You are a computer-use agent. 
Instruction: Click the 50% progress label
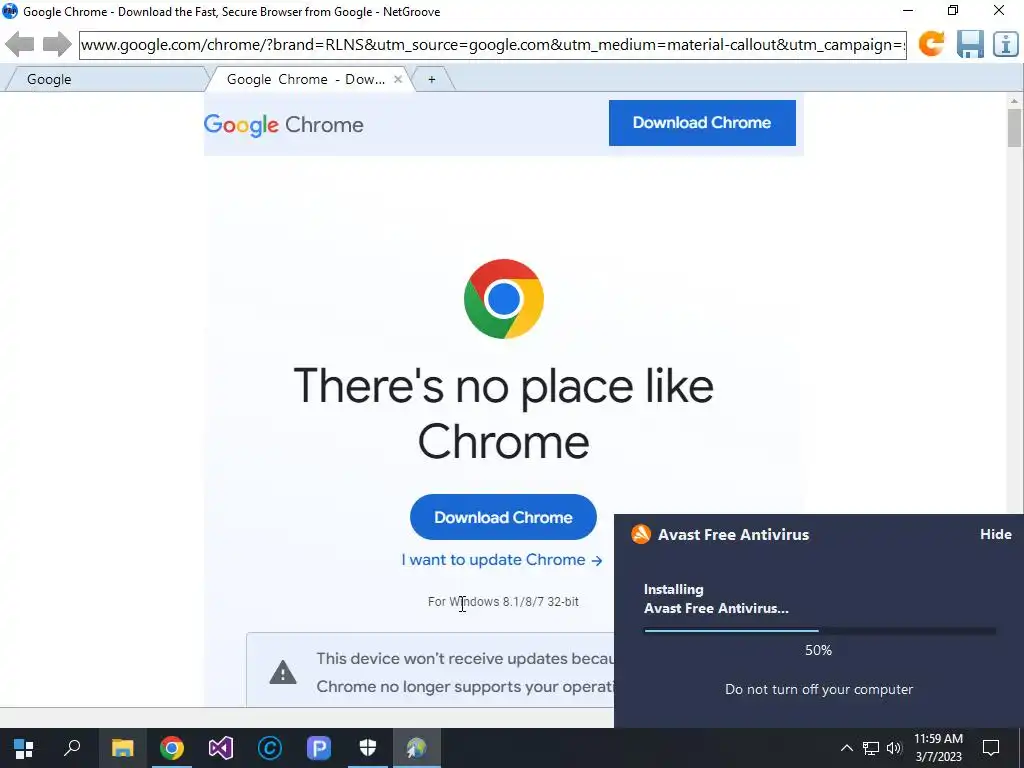pyautogui.click(x=818, y=650)
